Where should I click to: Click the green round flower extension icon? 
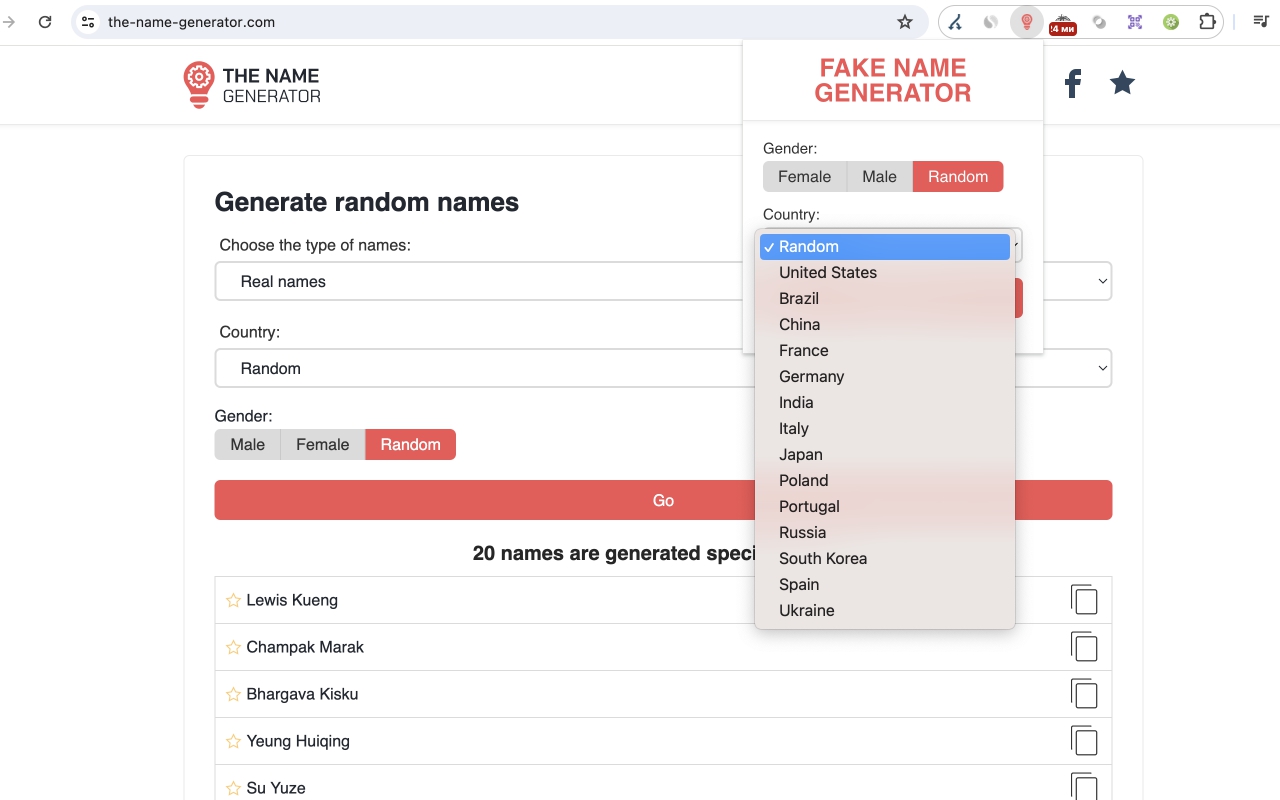click(1171, 22)
